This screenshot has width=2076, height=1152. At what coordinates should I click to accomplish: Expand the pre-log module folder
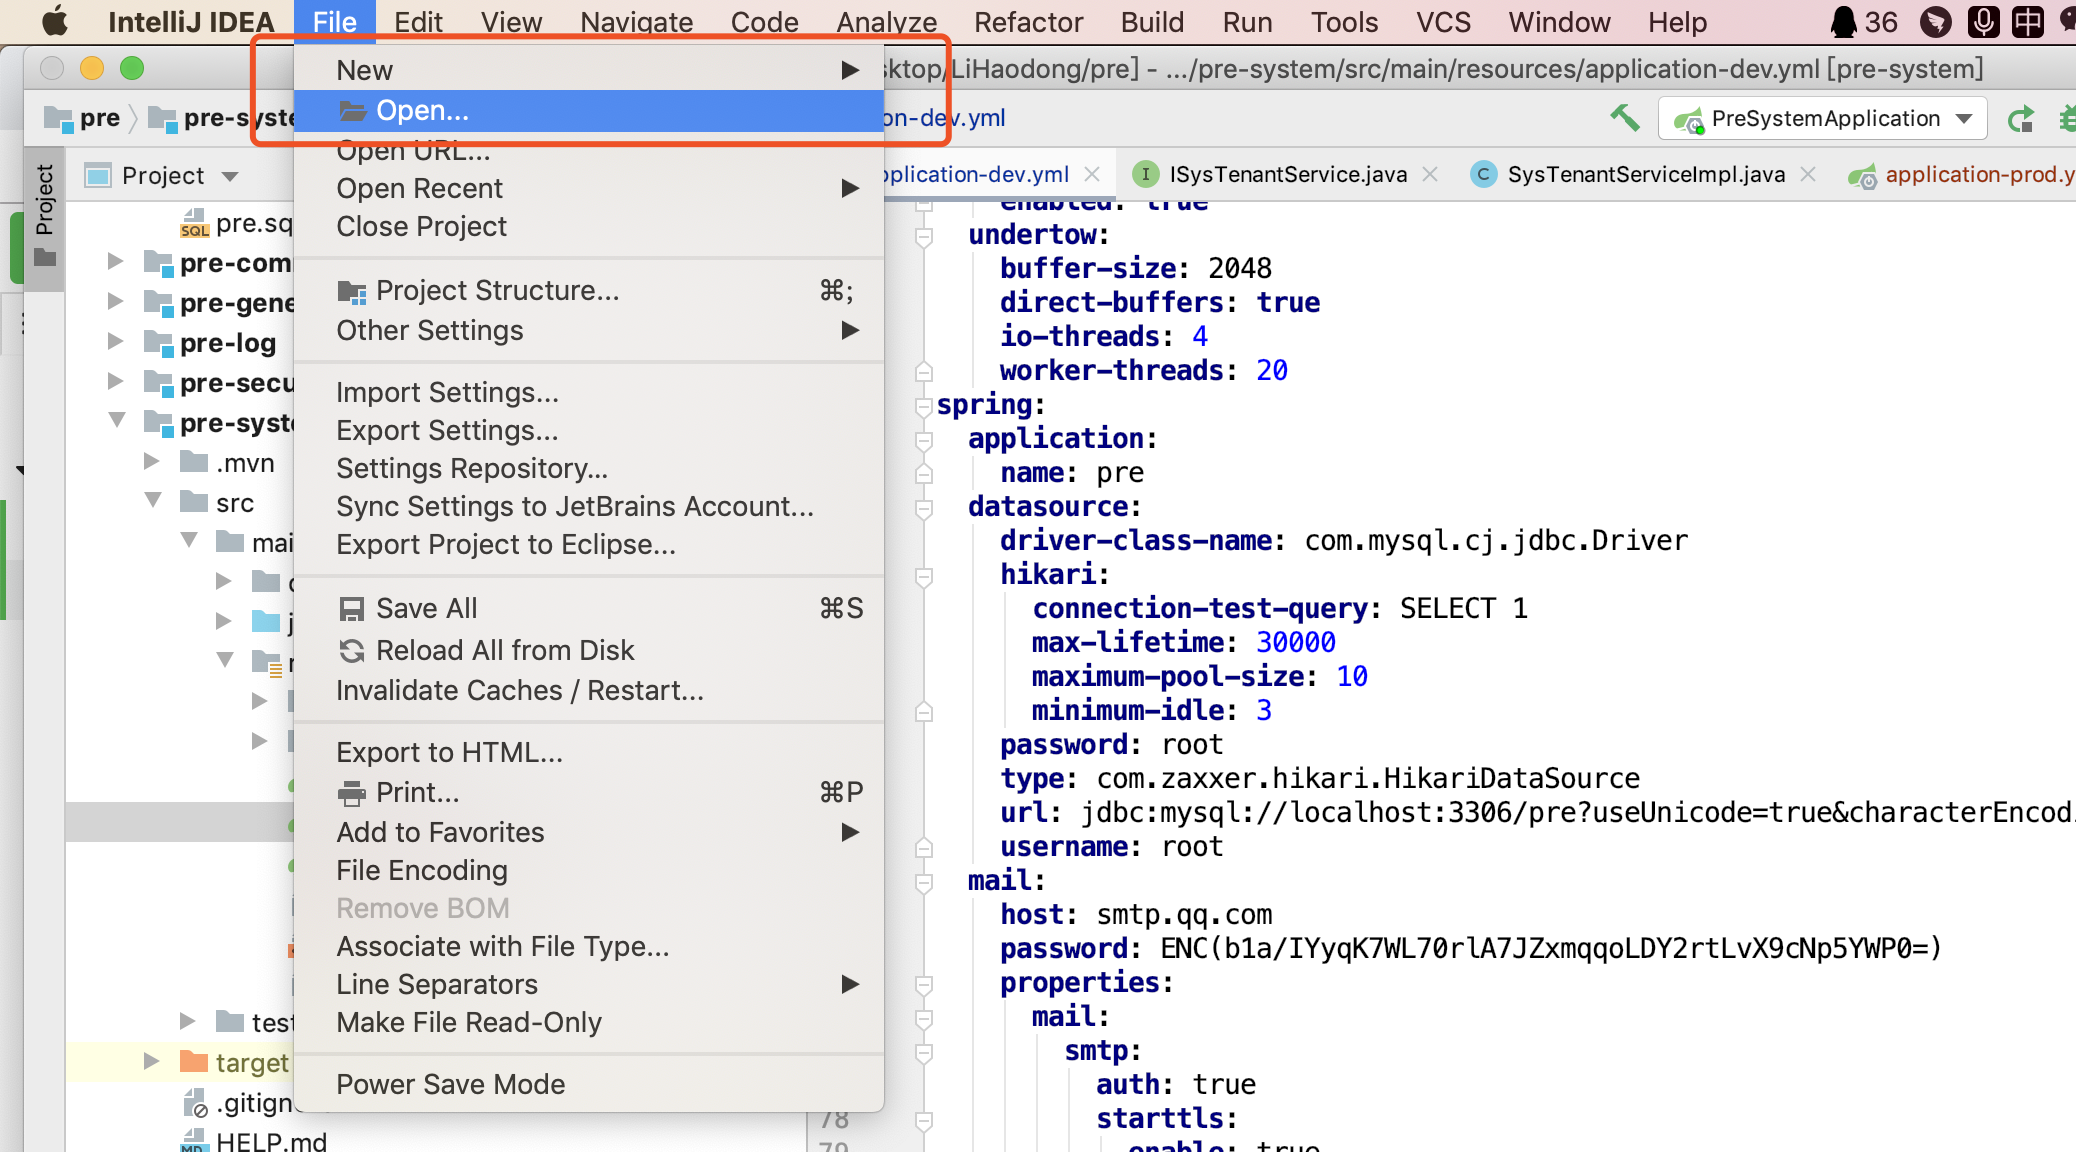click(115, 342)
